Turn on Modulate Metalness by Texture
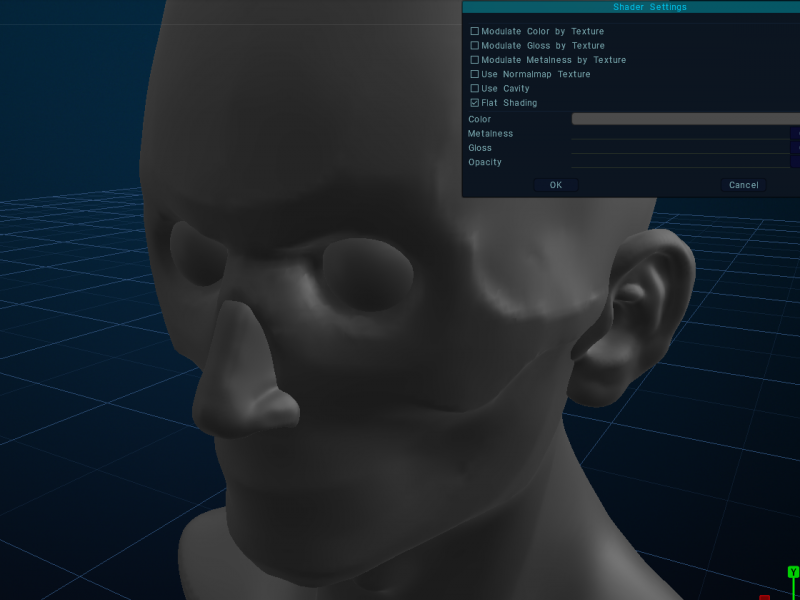The width and height of the screenshot is (800, 600). [475, 60]
